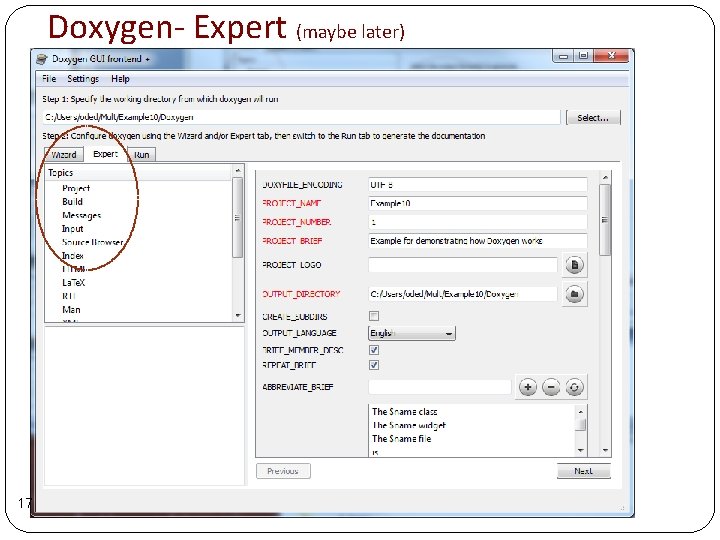The width and height of the screenshot is (720, 540).
Task: Add entry to ABBREVIATE_BRIEF with plus icon
Action: [x=528, y=387]
